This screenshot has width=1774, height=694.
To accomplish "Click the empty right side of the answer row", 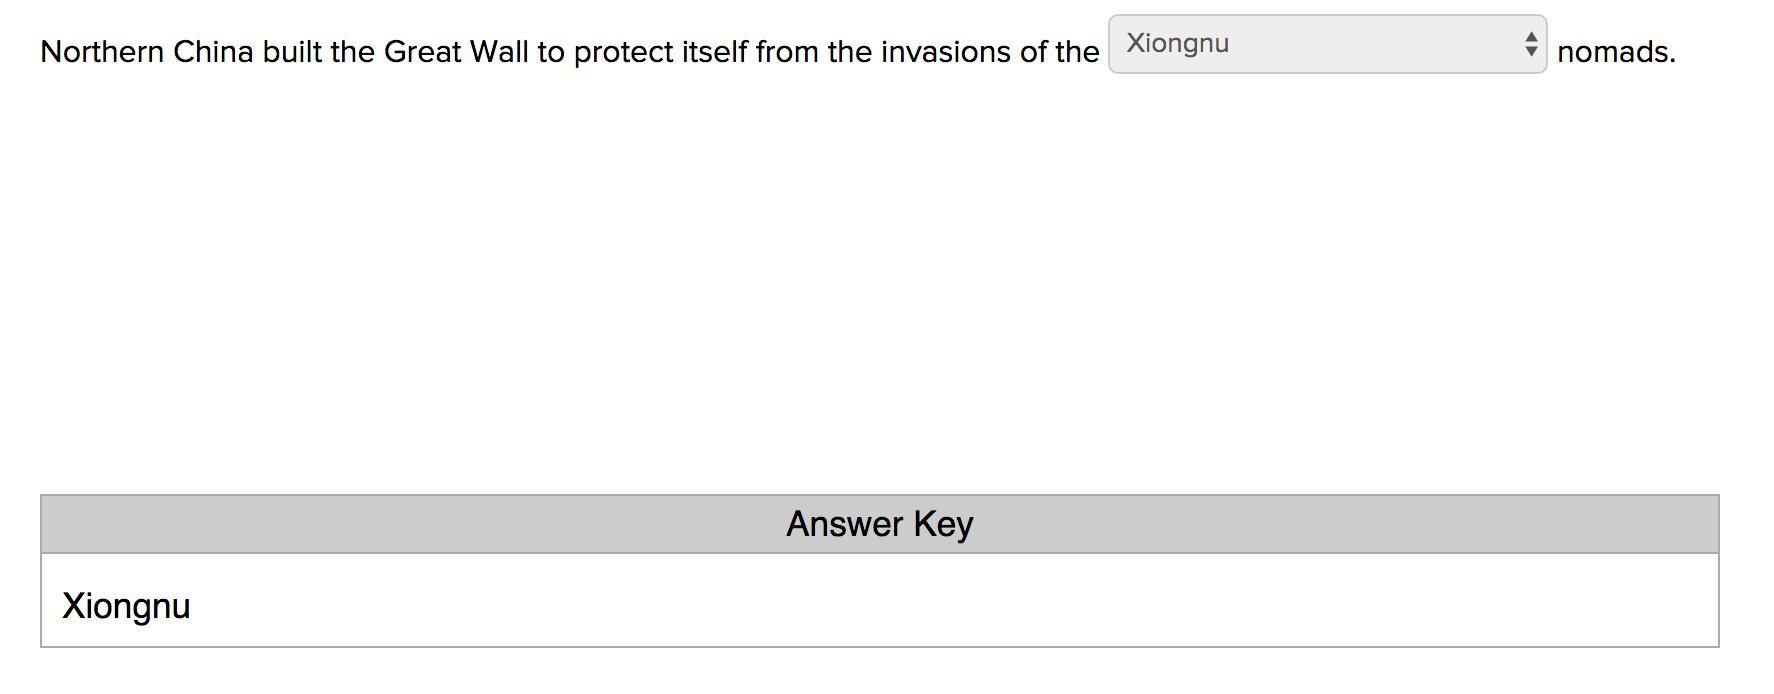I will click(1200, 602).
